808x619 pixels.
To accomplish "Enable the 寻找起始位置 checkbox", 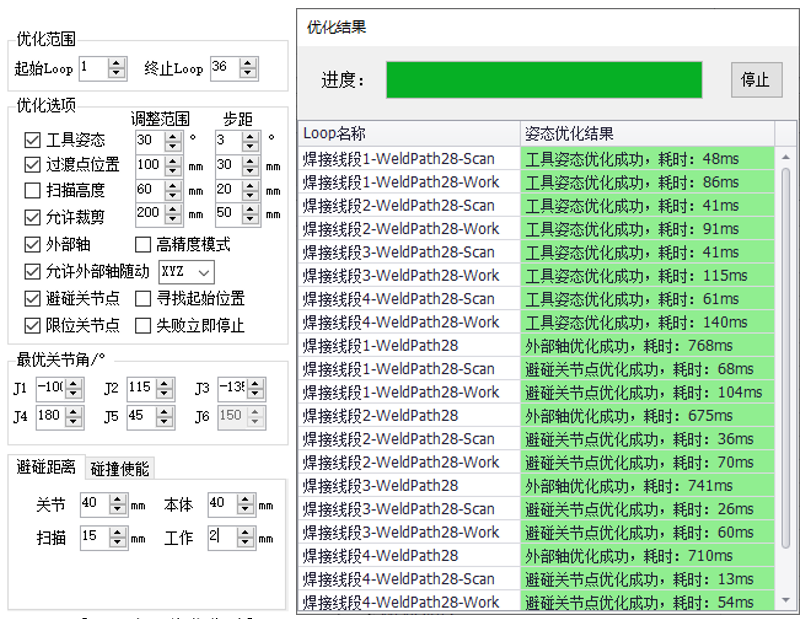I will (143, 298).
